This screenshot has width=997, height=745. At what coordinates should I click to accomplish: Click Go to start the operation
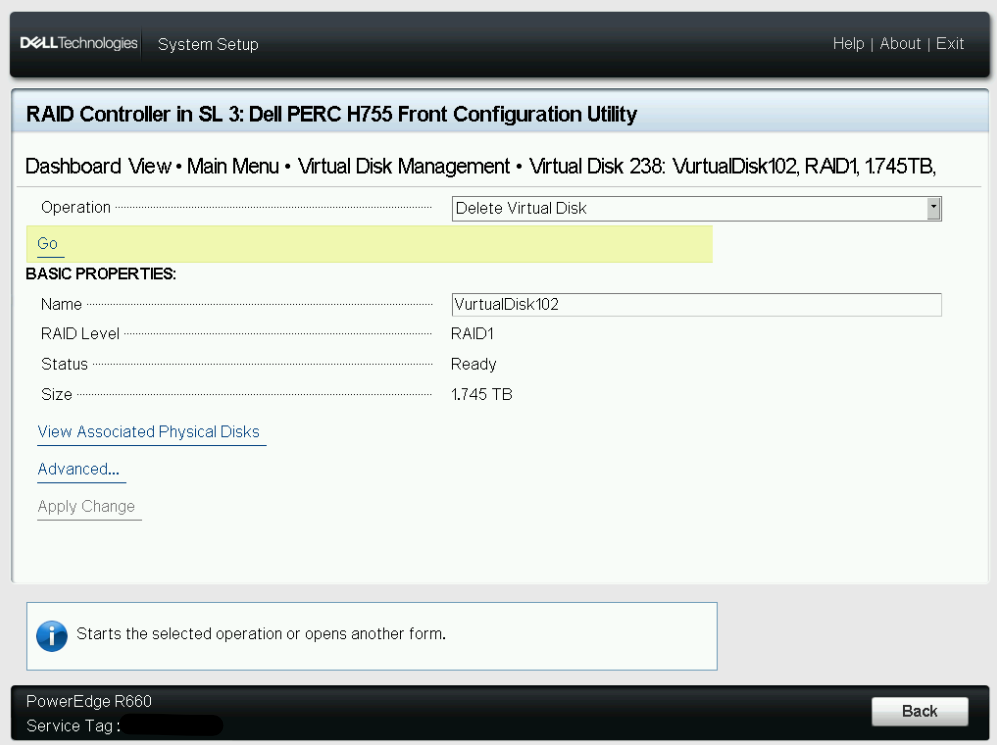pyautogui.click(x=48, y=243)
